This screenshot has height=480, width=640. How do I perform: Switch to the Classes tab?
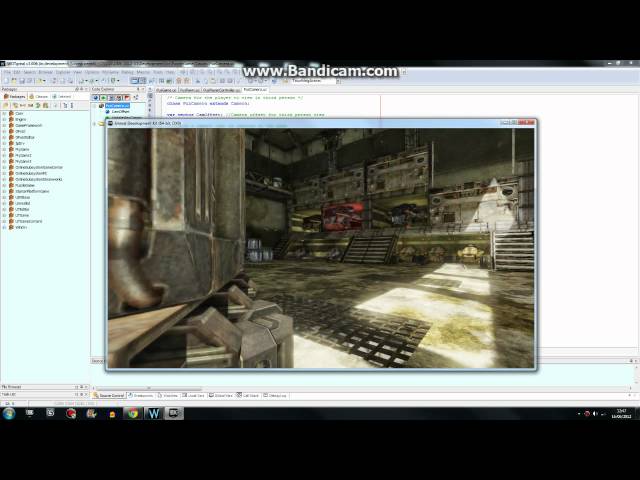coord(39,97)
